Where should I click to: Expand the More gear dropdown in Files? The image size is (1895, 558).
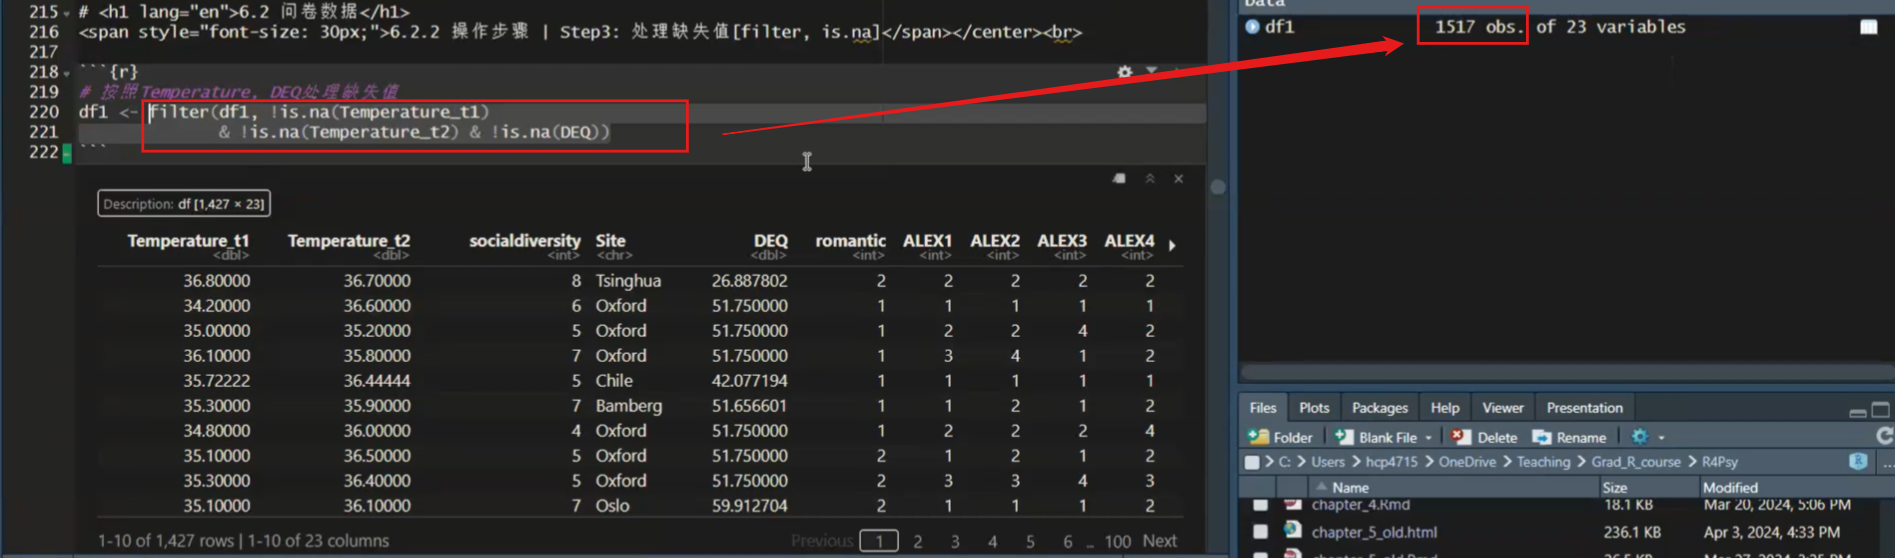click(x=1661, y=438)
